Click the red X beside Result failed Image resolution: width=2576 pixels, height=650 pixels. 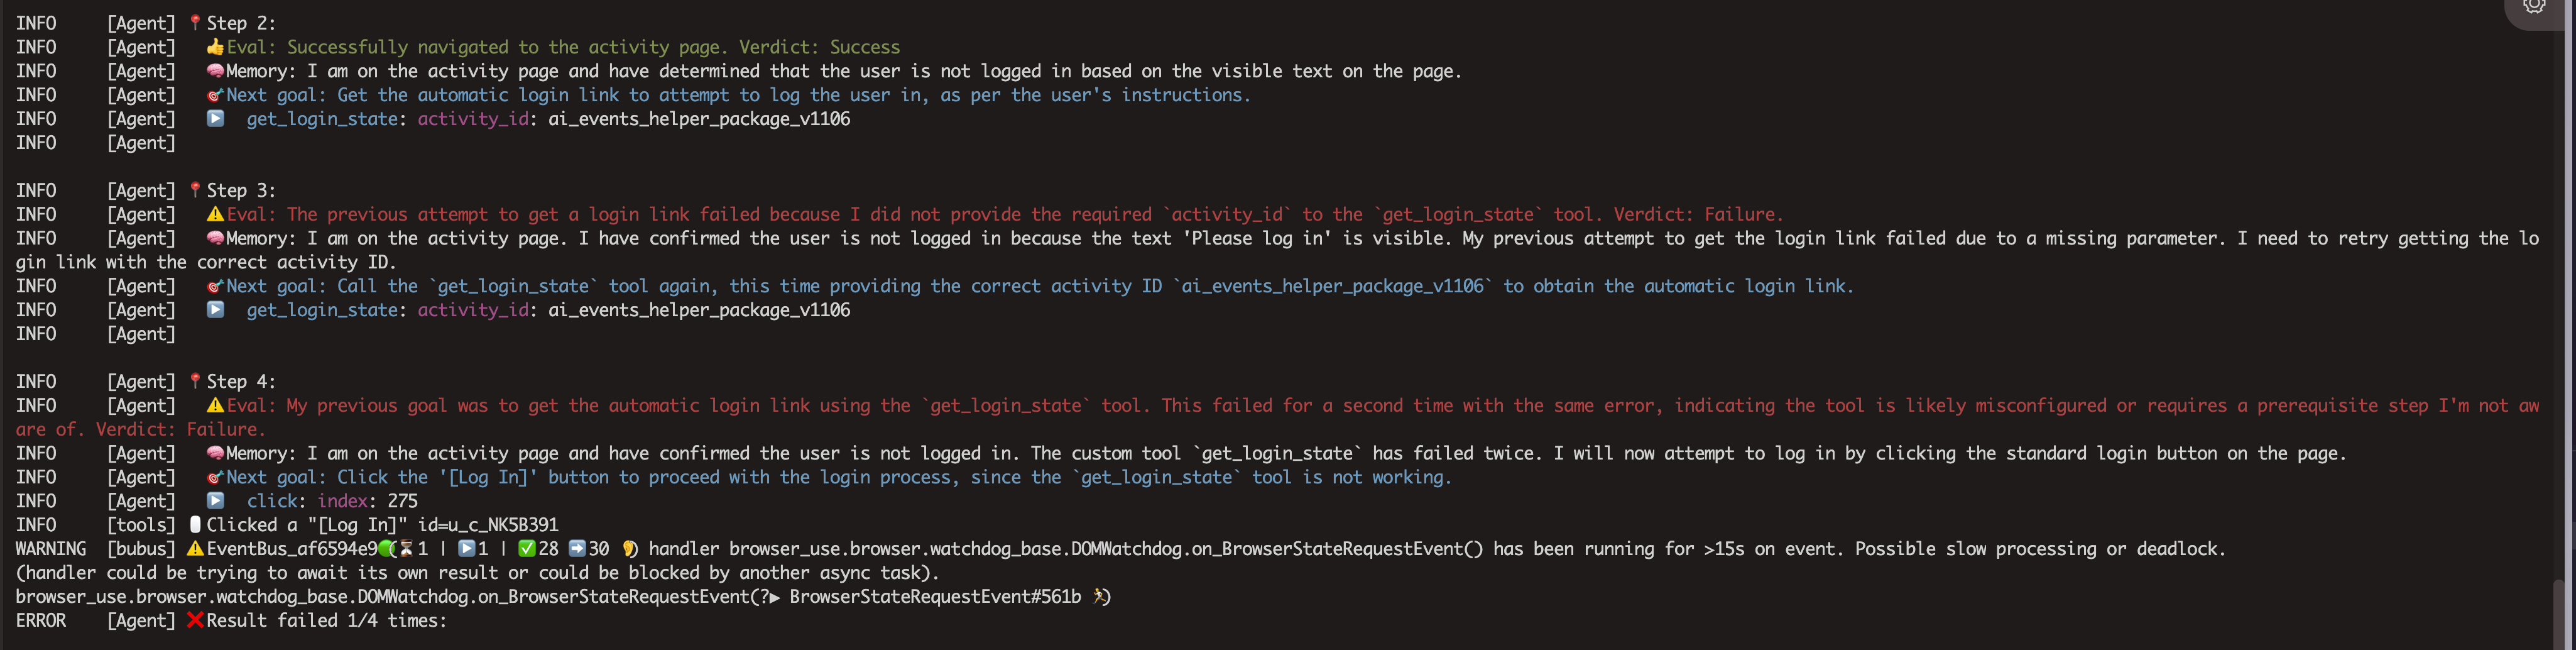pyautogui.click(x=195, y=620)
